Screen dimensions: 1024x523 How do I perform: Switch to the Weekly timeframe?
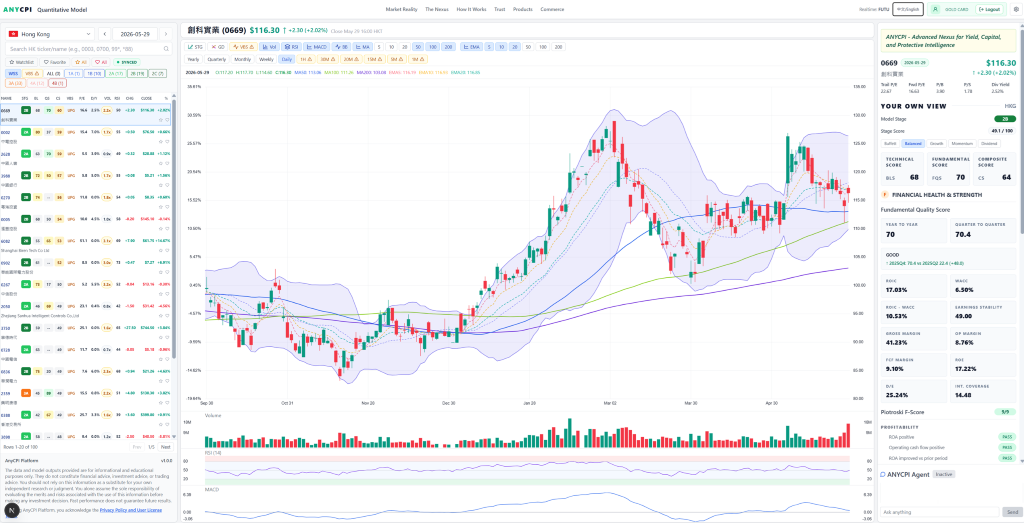pyautogui.click(x=266, y=59)
